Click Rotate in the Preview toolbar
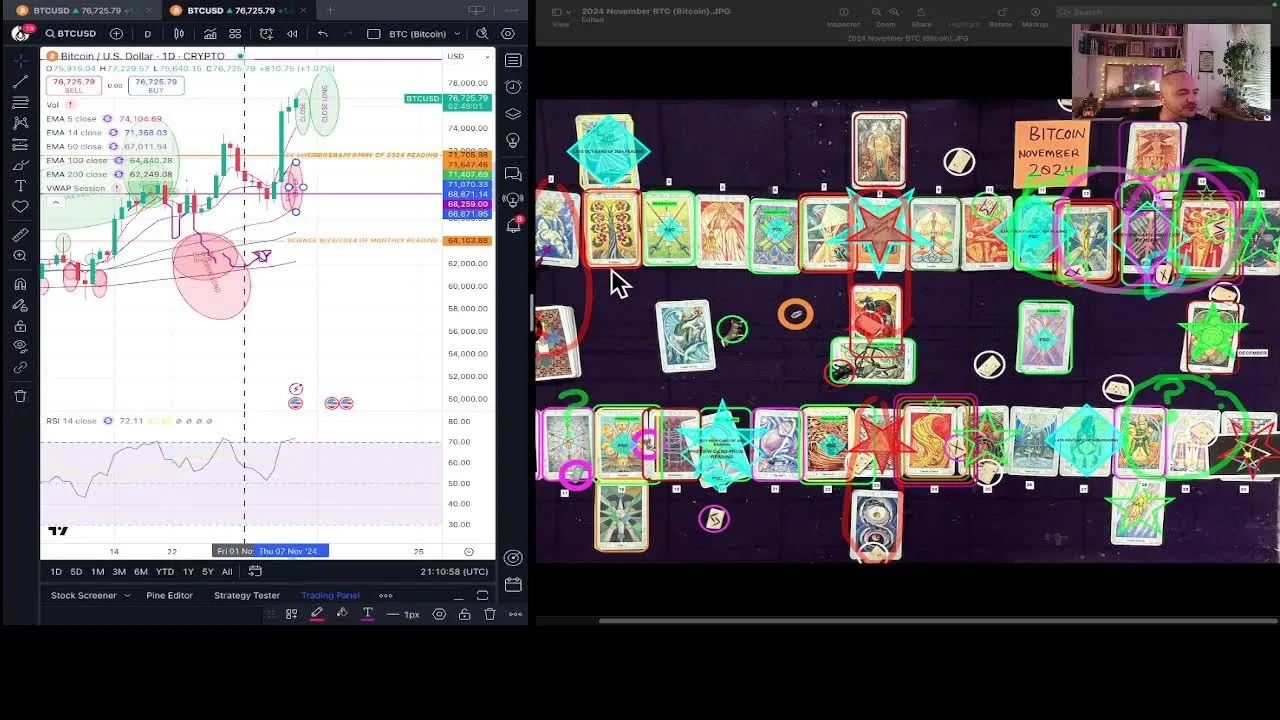Image resolution: width=1280 pixels, height=720 pixels. pos(1000,17)
